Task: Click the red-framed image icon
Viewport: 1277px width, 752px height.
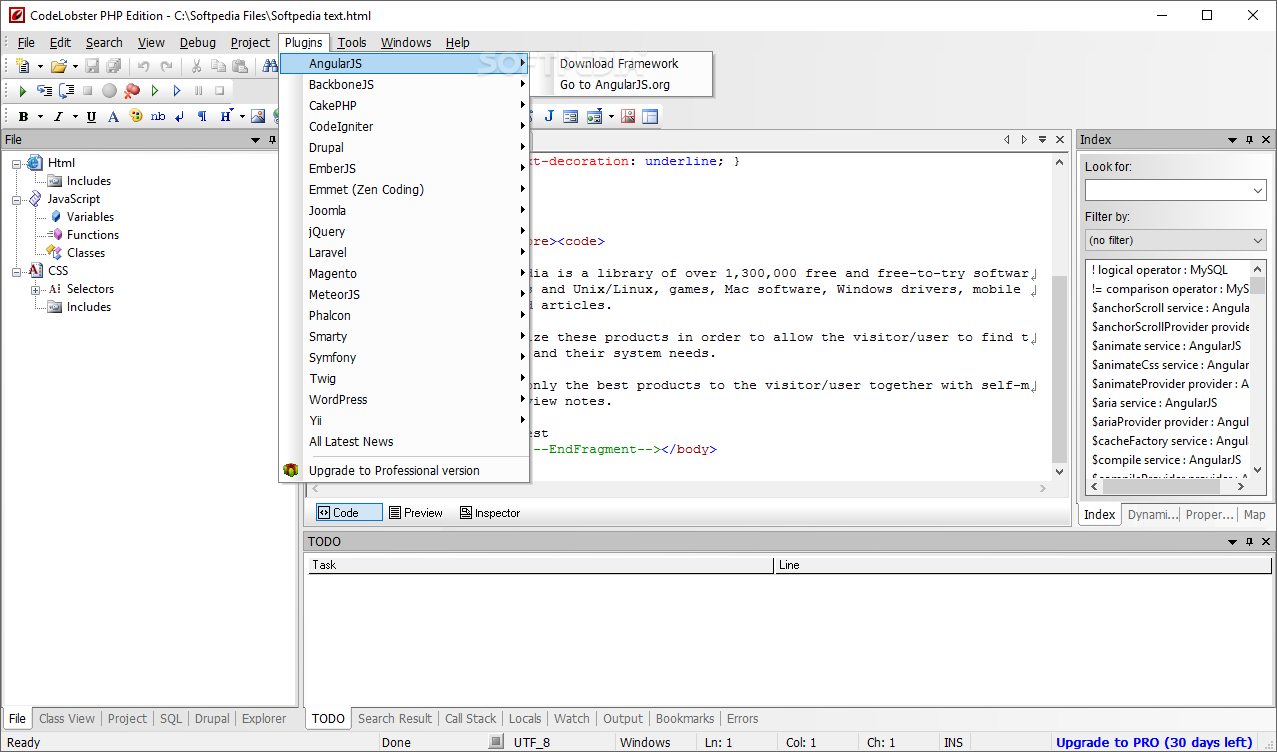Action: tap(628, 117)
